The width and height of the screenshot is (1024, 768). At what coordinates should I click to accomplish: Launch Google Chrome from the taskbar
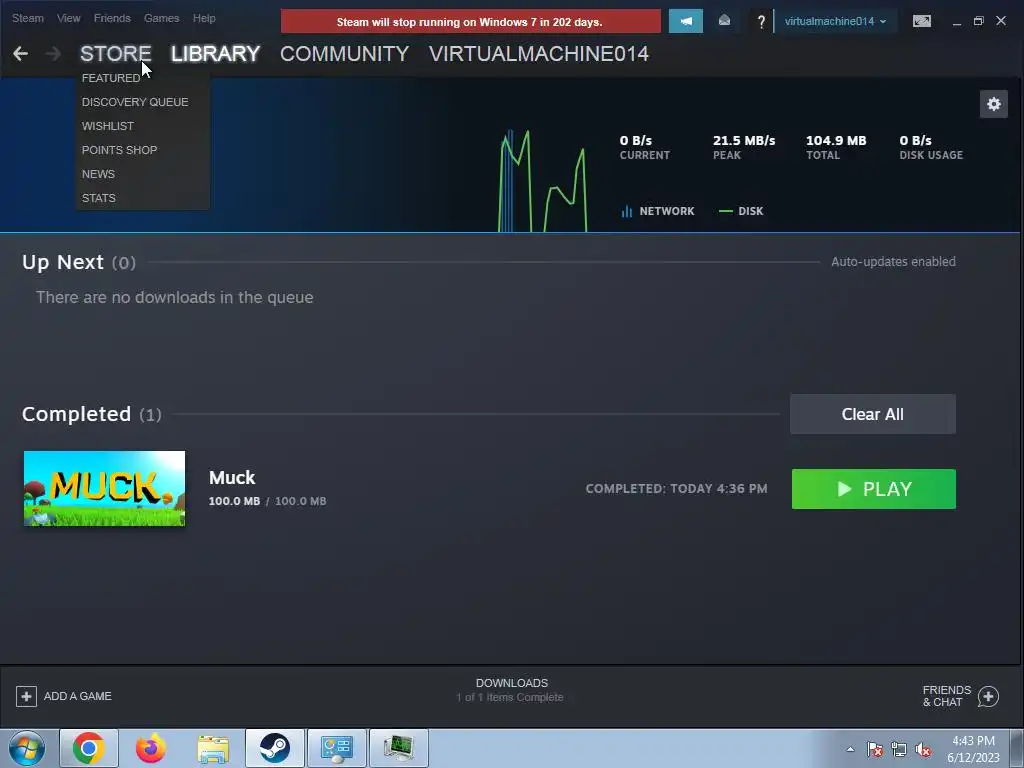click(x=89, y=748)
